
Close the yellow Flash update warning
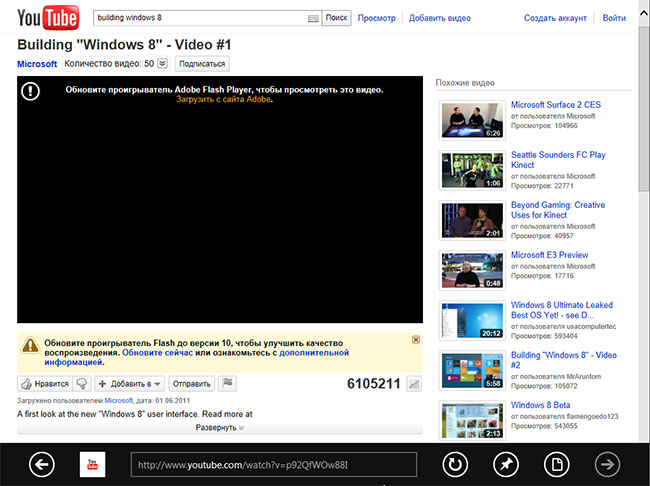pyautogui.click(x=416, y=340)
